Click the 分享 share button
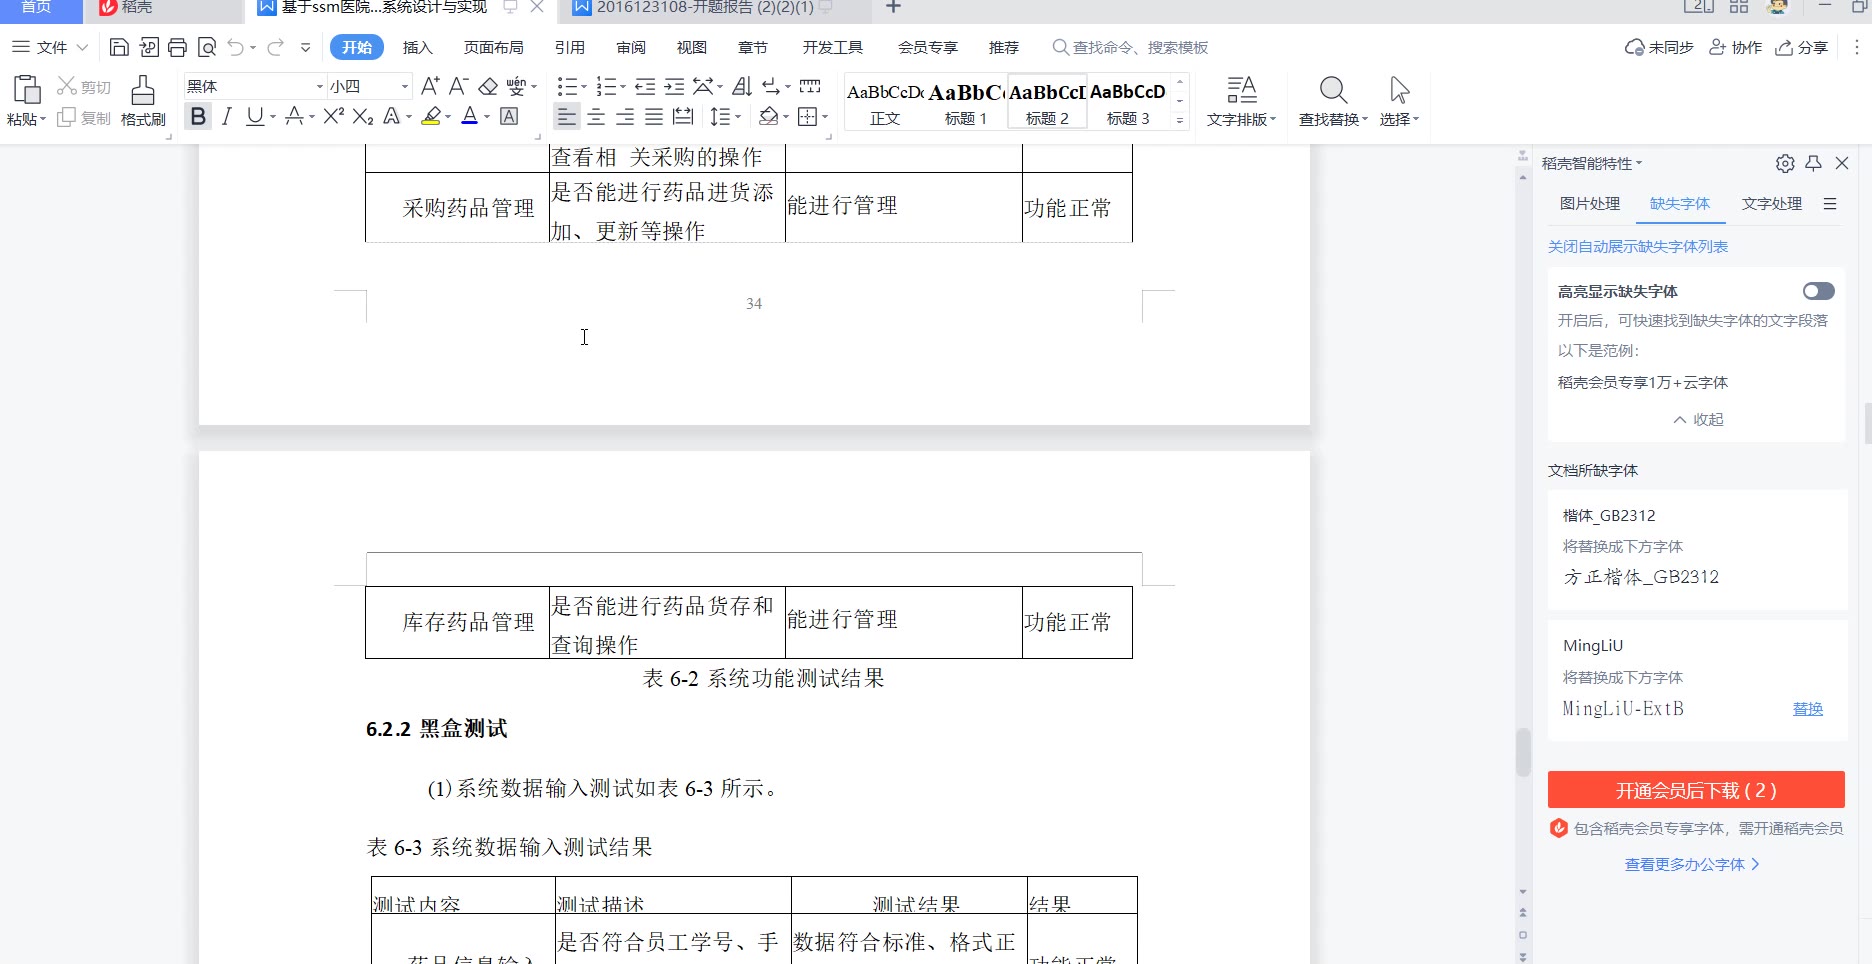Viewport: 1872px width, 964px height. pyautogui.click(x=1802, y=47)
